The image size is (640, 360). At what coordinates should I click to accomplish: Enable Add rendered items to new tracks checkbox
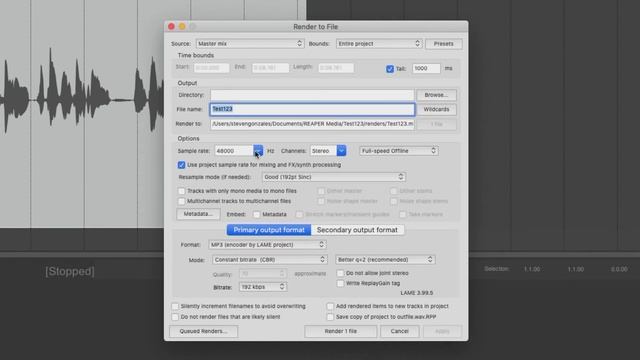[330, 306]
